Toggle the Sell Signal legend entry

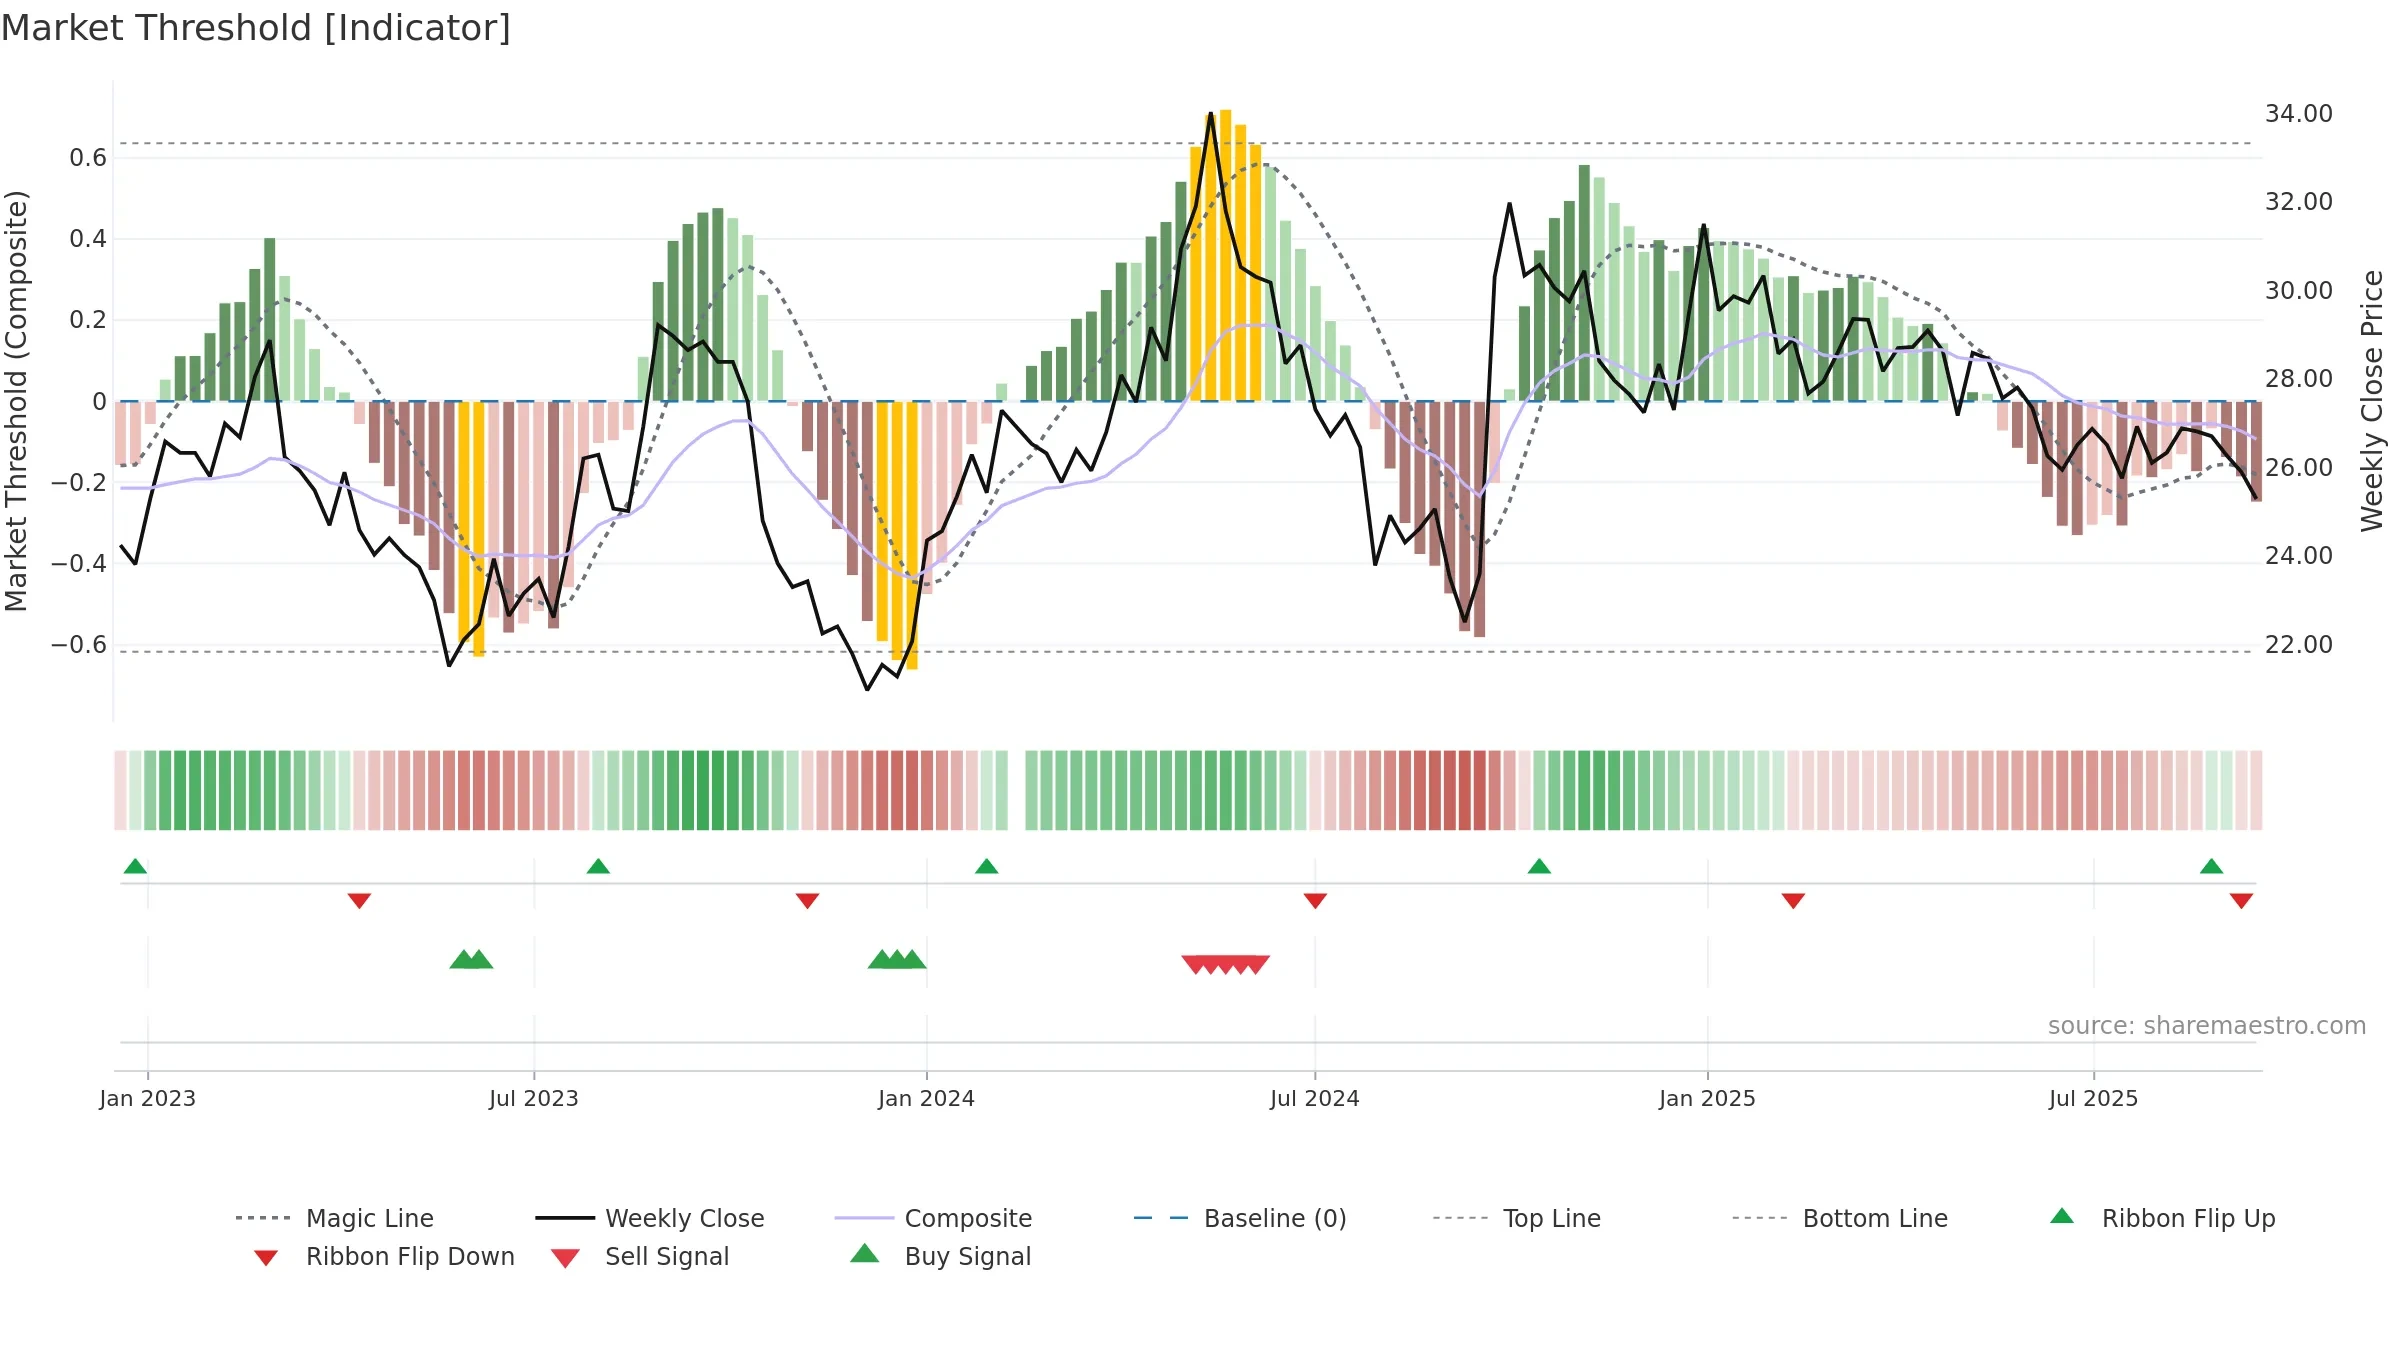tap(640, 1256)
